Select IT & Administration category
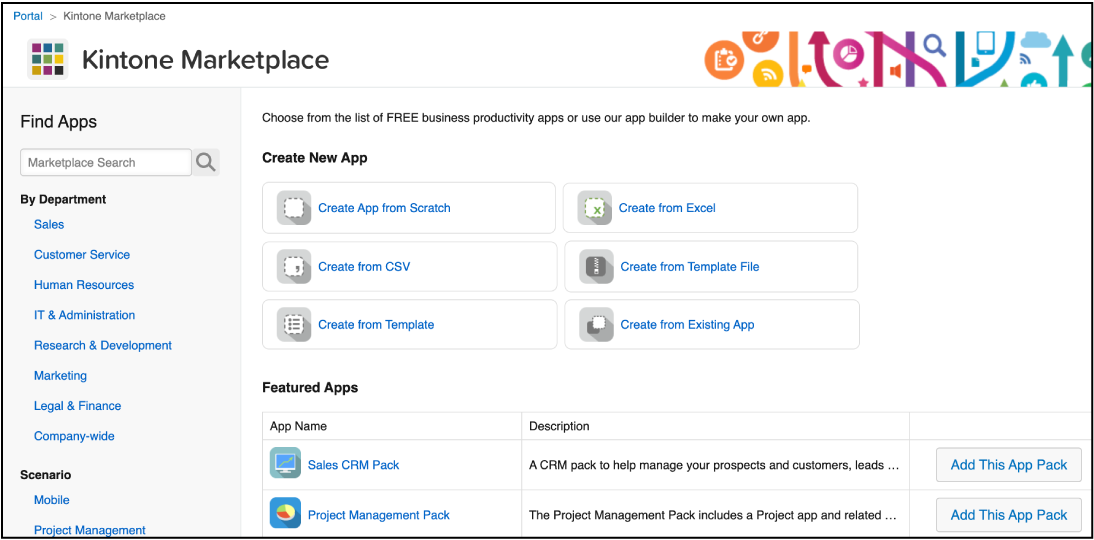The image size is (1094, 540). pos(84,315)
